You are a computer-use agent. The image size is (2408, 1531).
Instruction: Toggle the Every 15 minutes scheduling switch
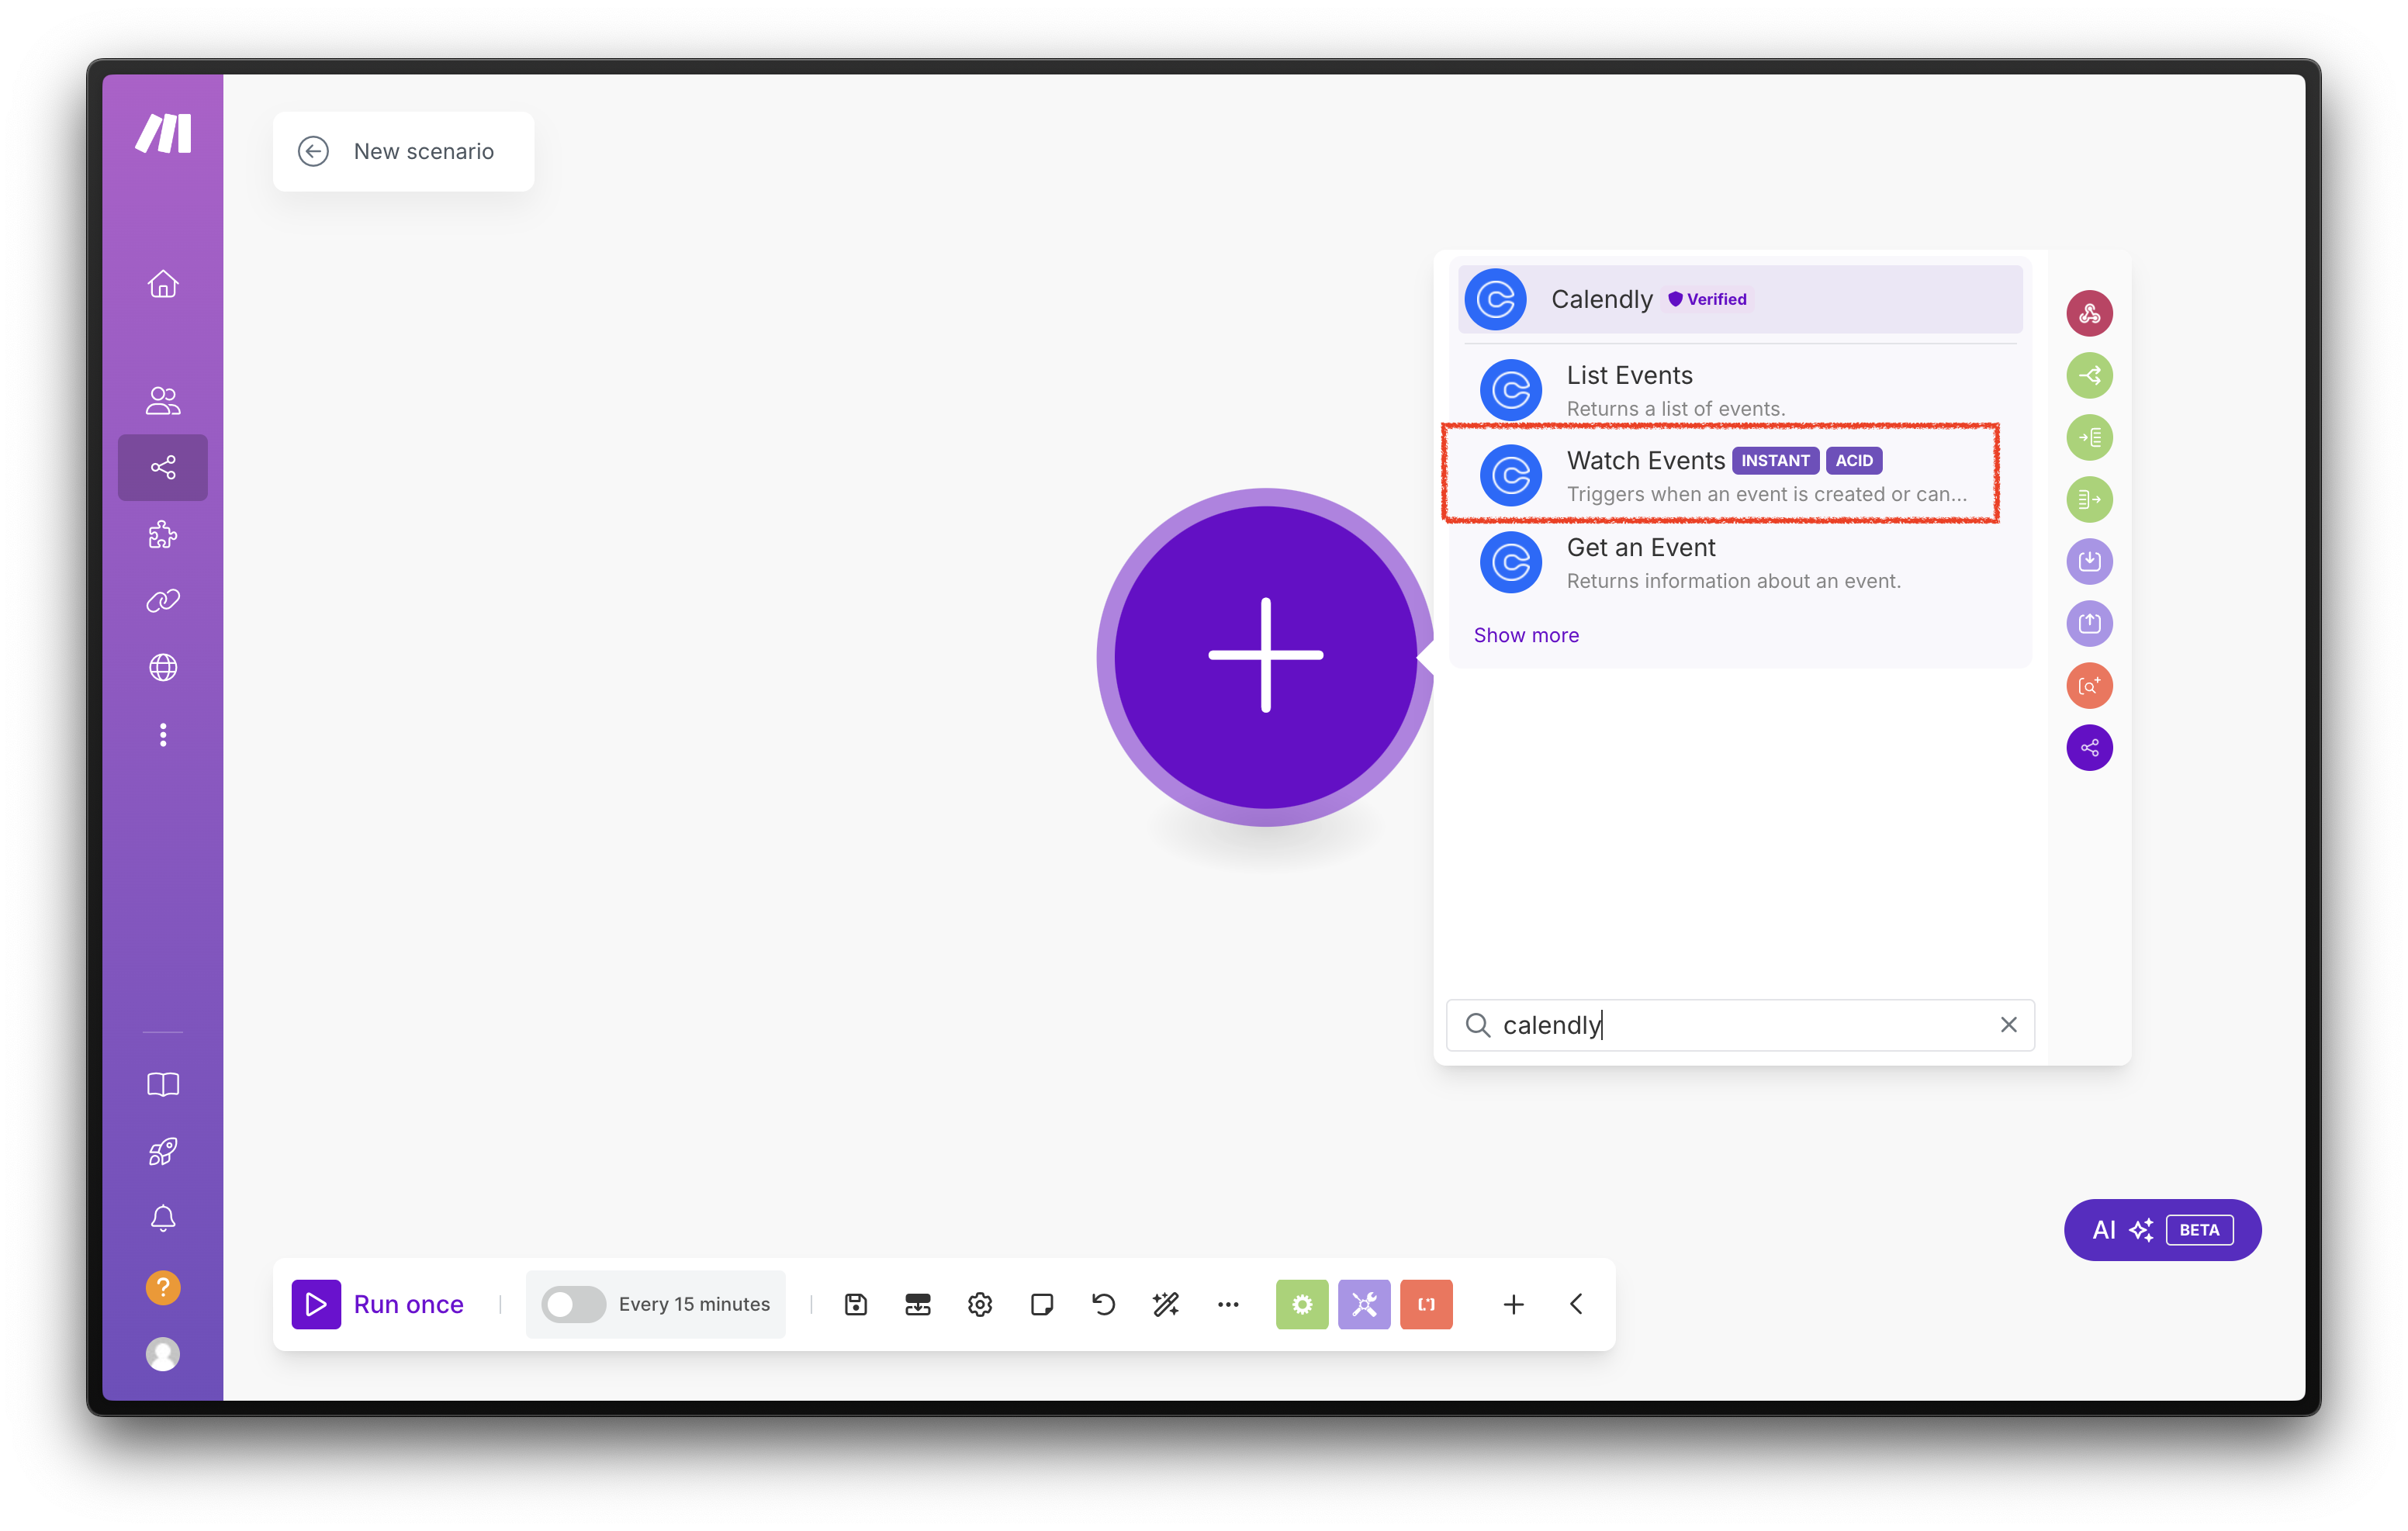pyautogui.click(x=573, y=1304)
